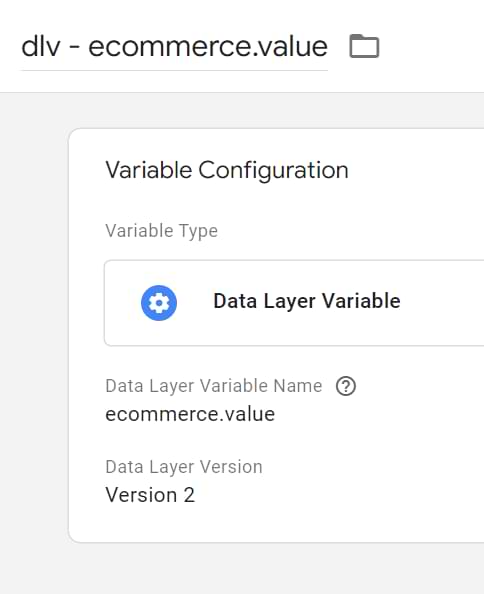The width and height of the screenshot is (484, 594).
Task: Click the 'Data Layer Version' label
Action: [x=184, y=467]
